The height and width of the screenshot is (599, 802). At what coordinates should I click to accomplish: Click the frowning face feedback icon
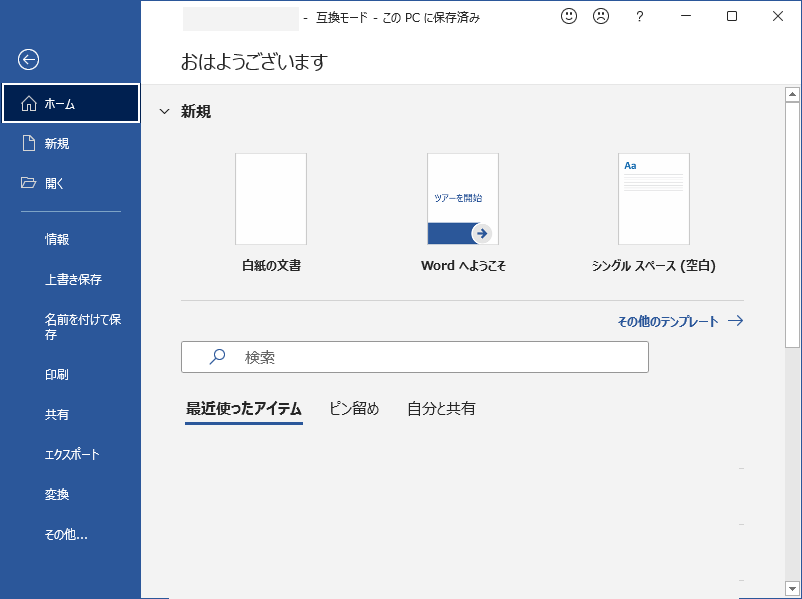point(601,16)
